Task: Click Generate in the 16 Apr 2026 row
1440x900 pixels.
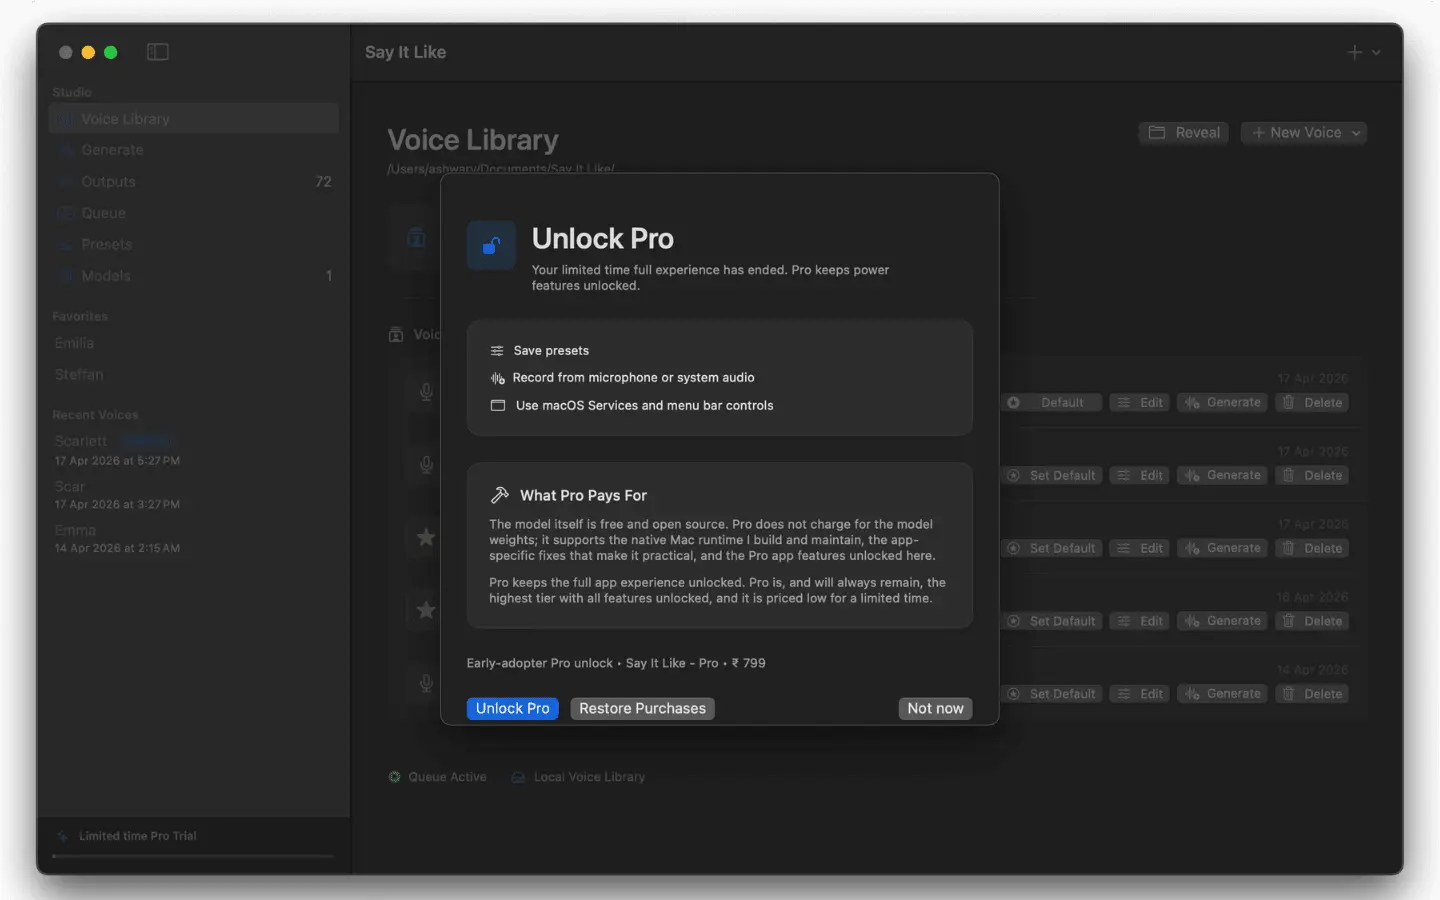Action: 1223,621
